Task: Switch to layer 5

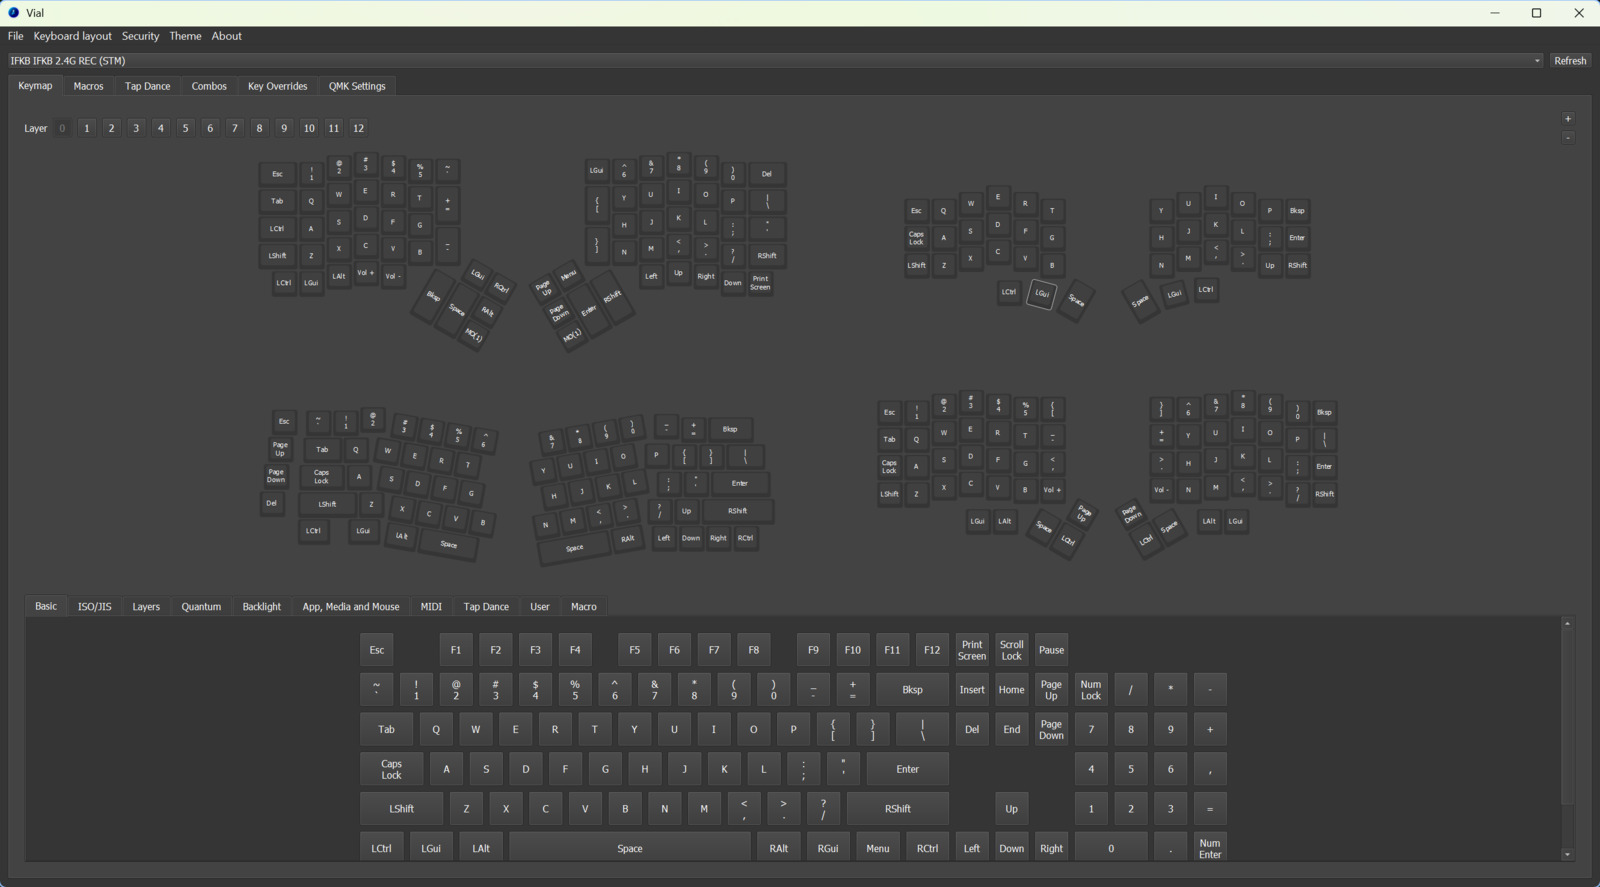Action: point(185,128)
